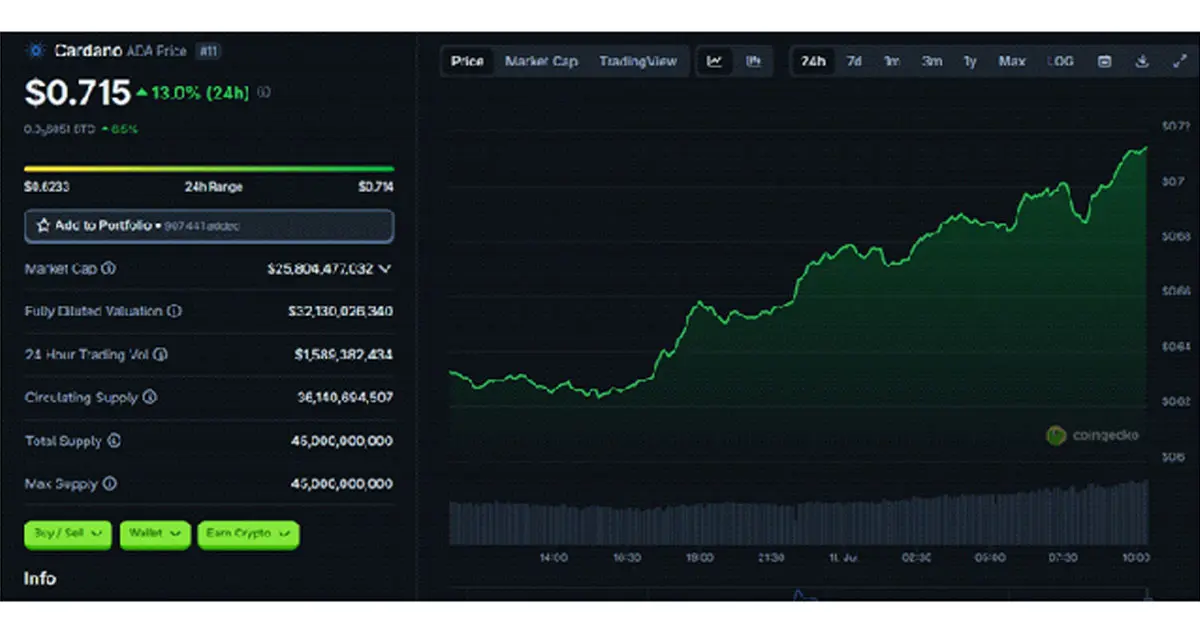Image resolution: width=1200 pixels, height=630 pixels.
Task: Expand chart to fullscreen
Action: (1179, 62)
